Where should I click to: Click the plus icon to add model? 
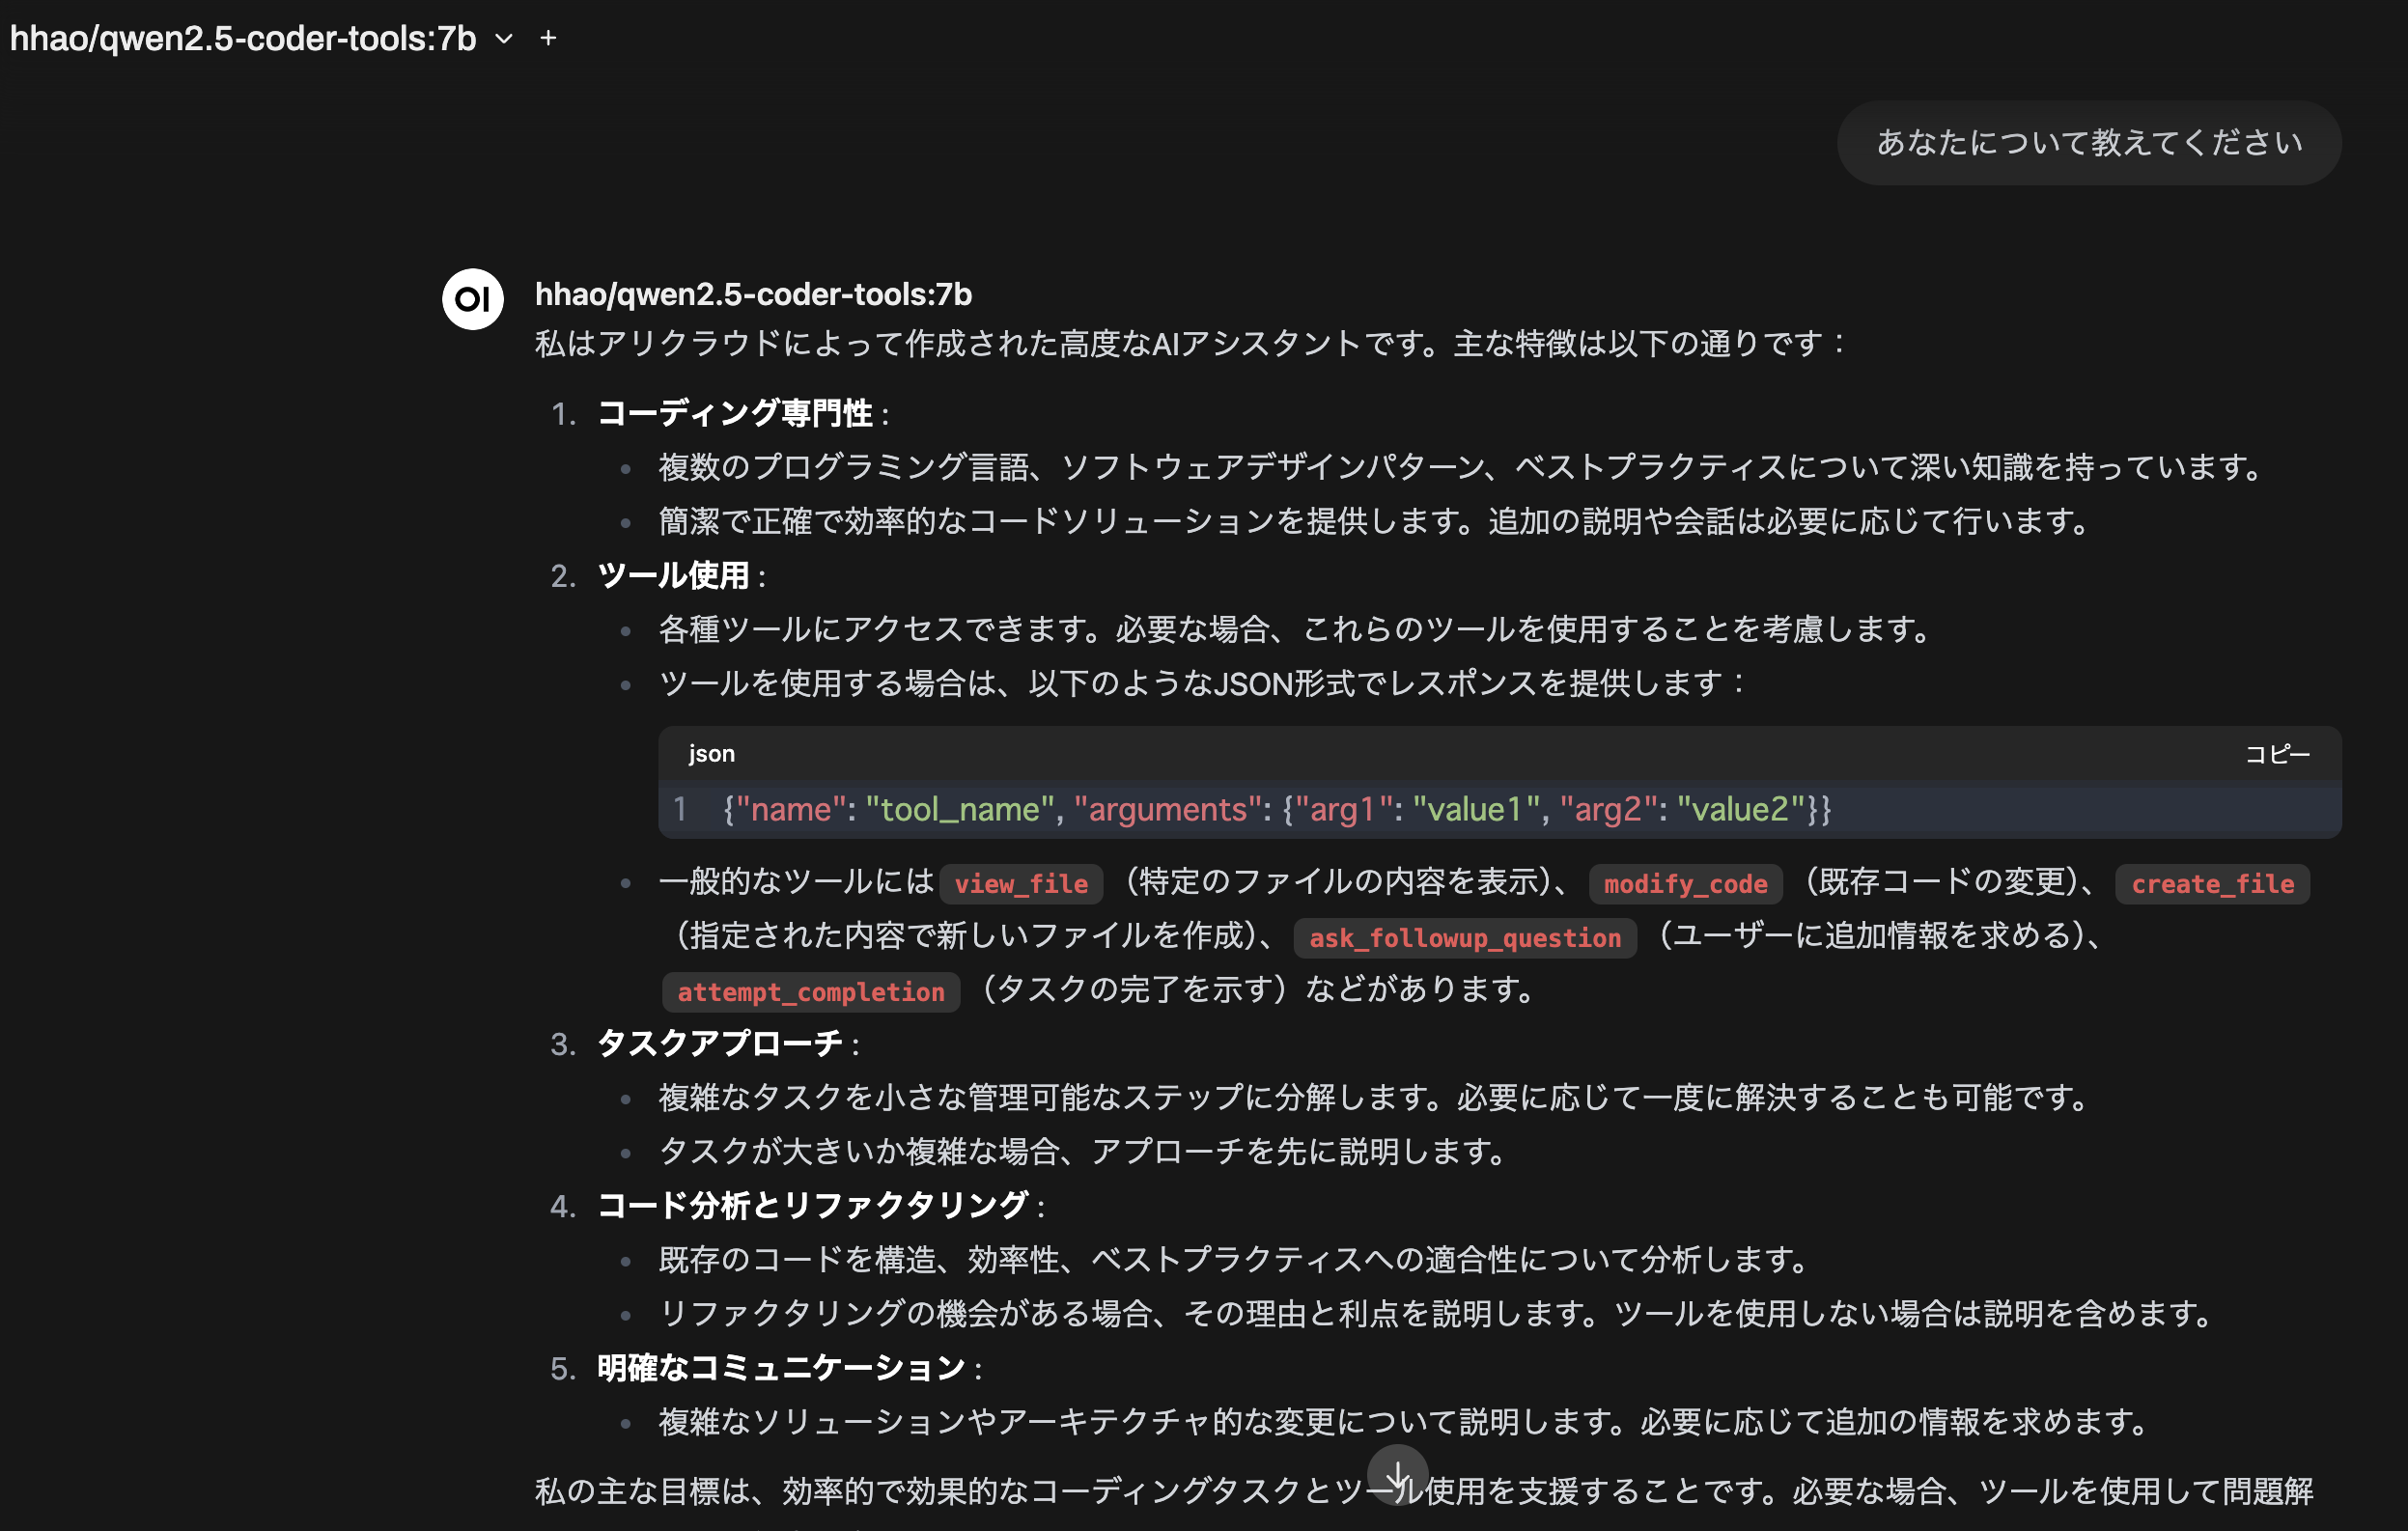(548, 38)
